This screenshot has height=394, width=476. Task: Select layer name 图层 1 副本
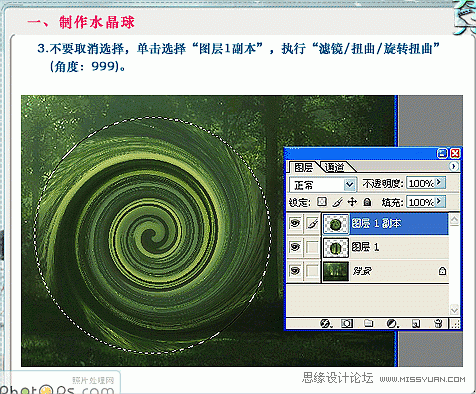(x=376, y=223)
